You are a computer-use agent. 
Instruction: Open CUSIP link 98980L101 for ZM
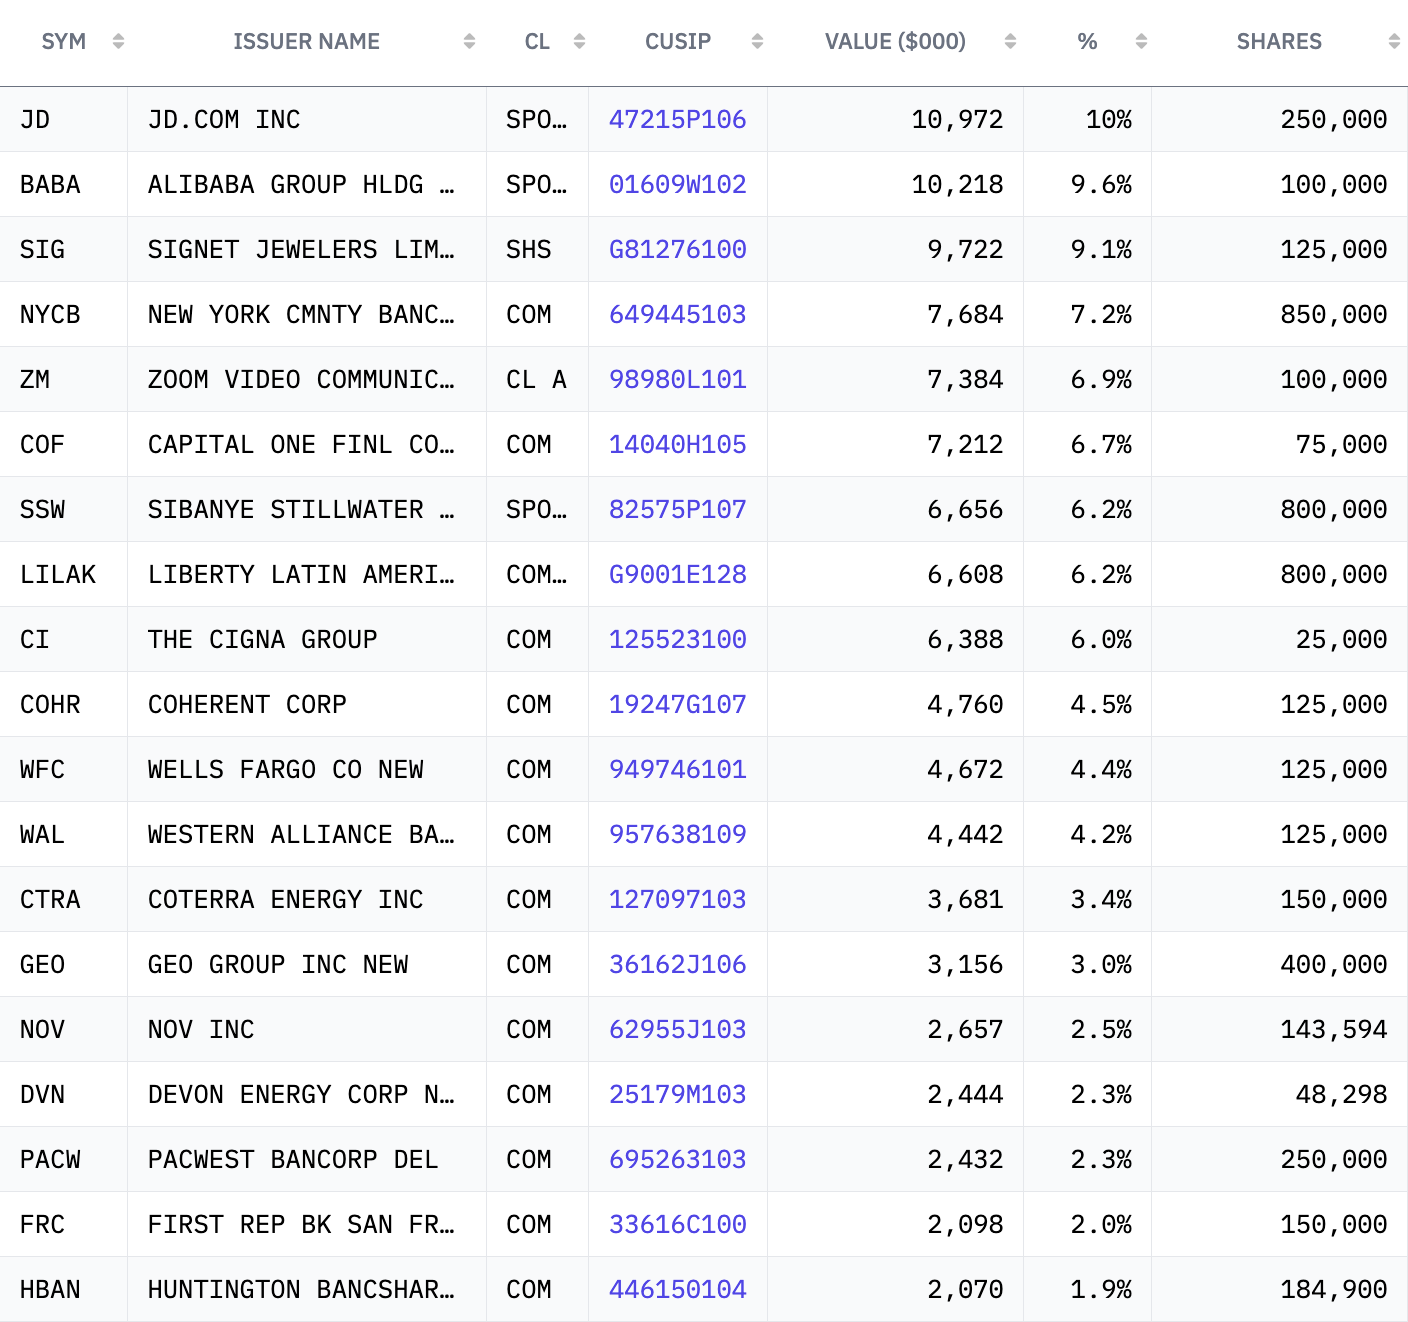pos(678,379)
